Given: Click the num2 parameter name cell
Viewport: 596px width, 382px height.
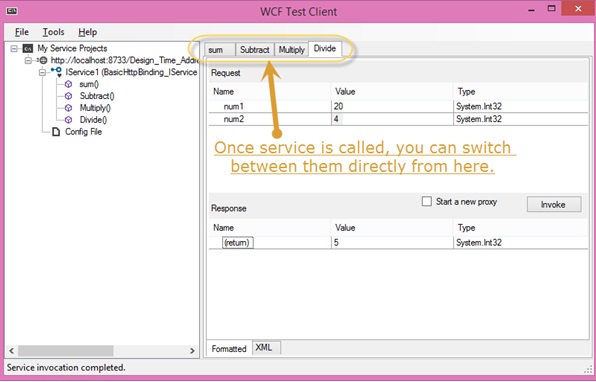Looking at the screenshot, I should pos(270,119).
